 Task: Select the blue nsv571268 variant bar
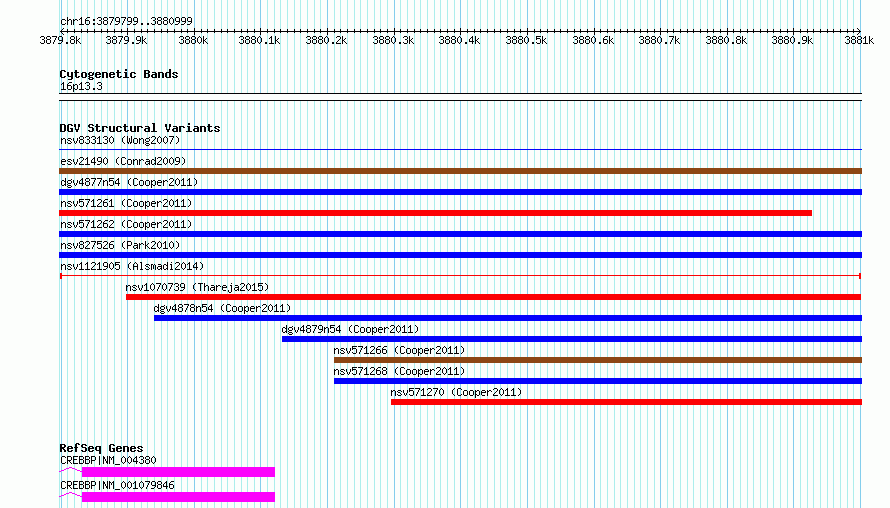[x=598, y=381]
